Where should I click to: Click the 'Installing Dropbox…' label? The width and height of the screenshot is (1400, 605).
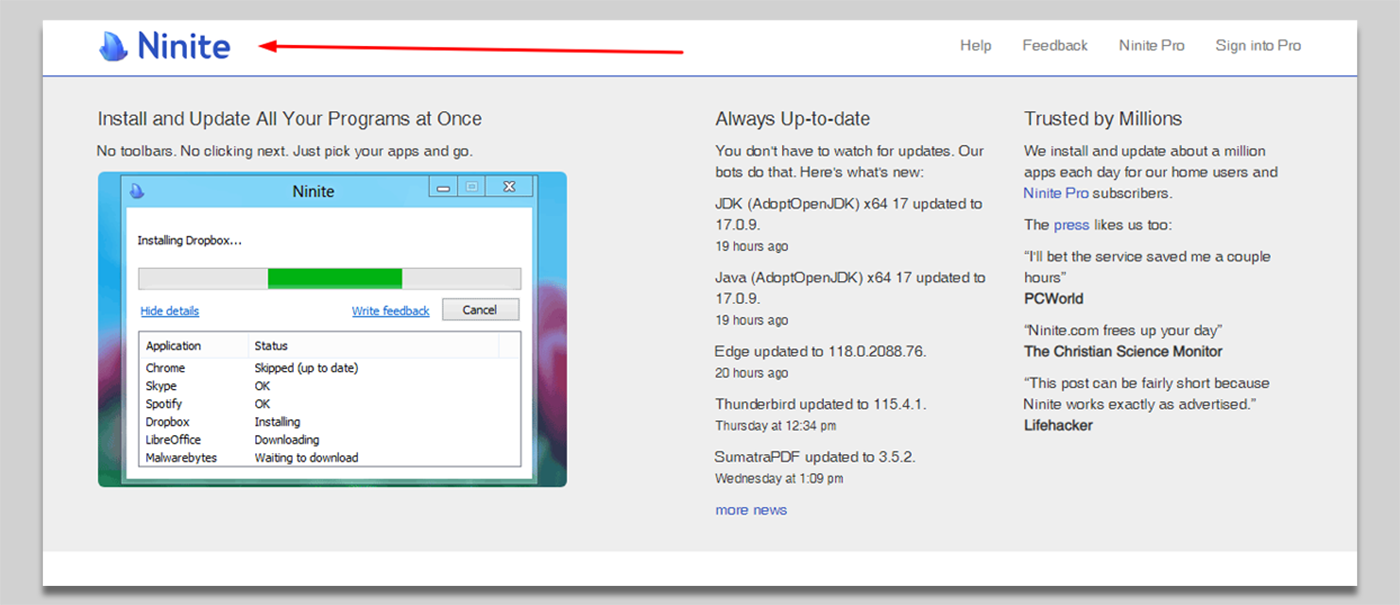(x=189, y=241)
